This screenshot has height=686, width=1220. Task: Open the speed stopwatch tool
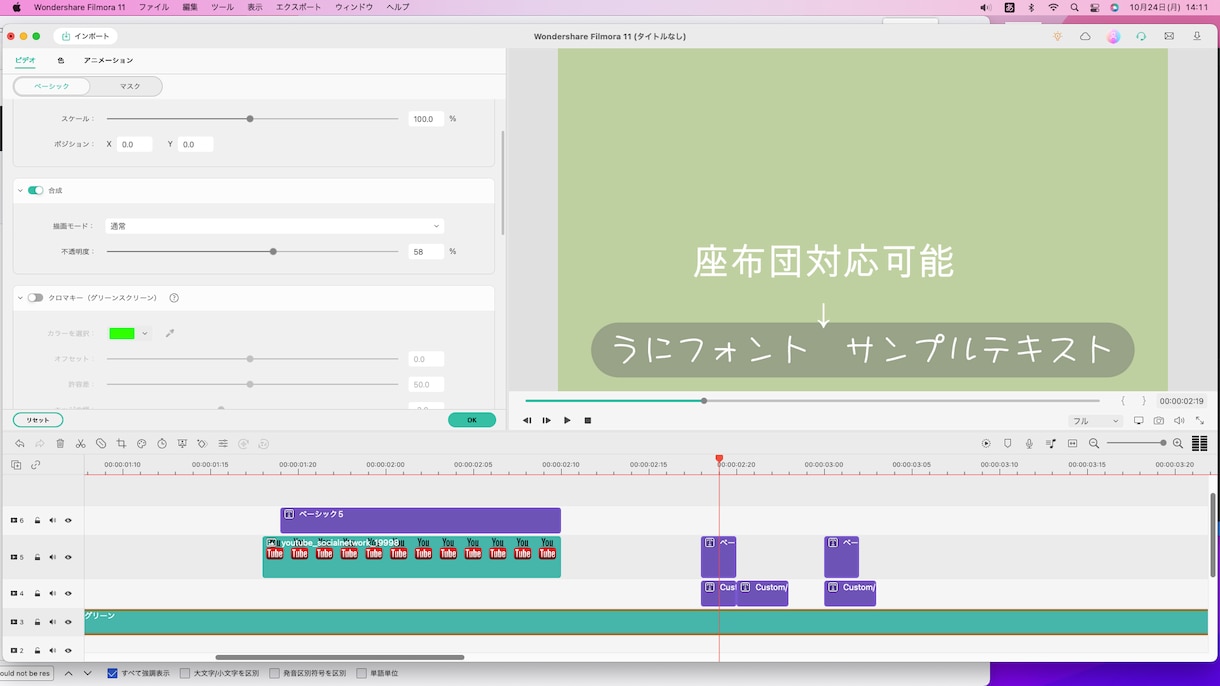click(x=162, y=444)
